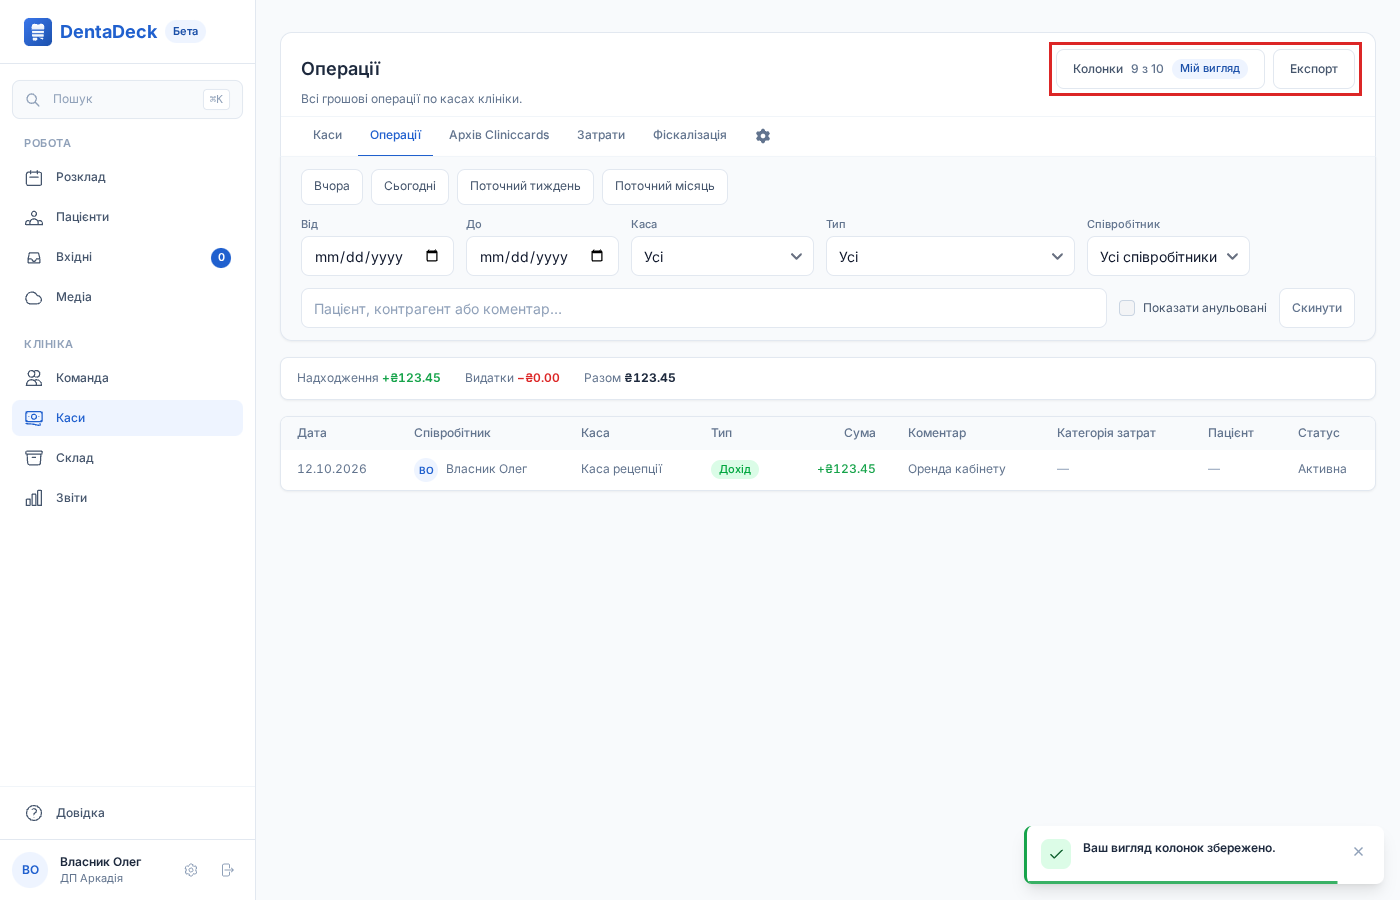Image resolution: width=1400 pixels, height=900 pixels.
Task: Filter by Поточний місяць
Action: 665,186
